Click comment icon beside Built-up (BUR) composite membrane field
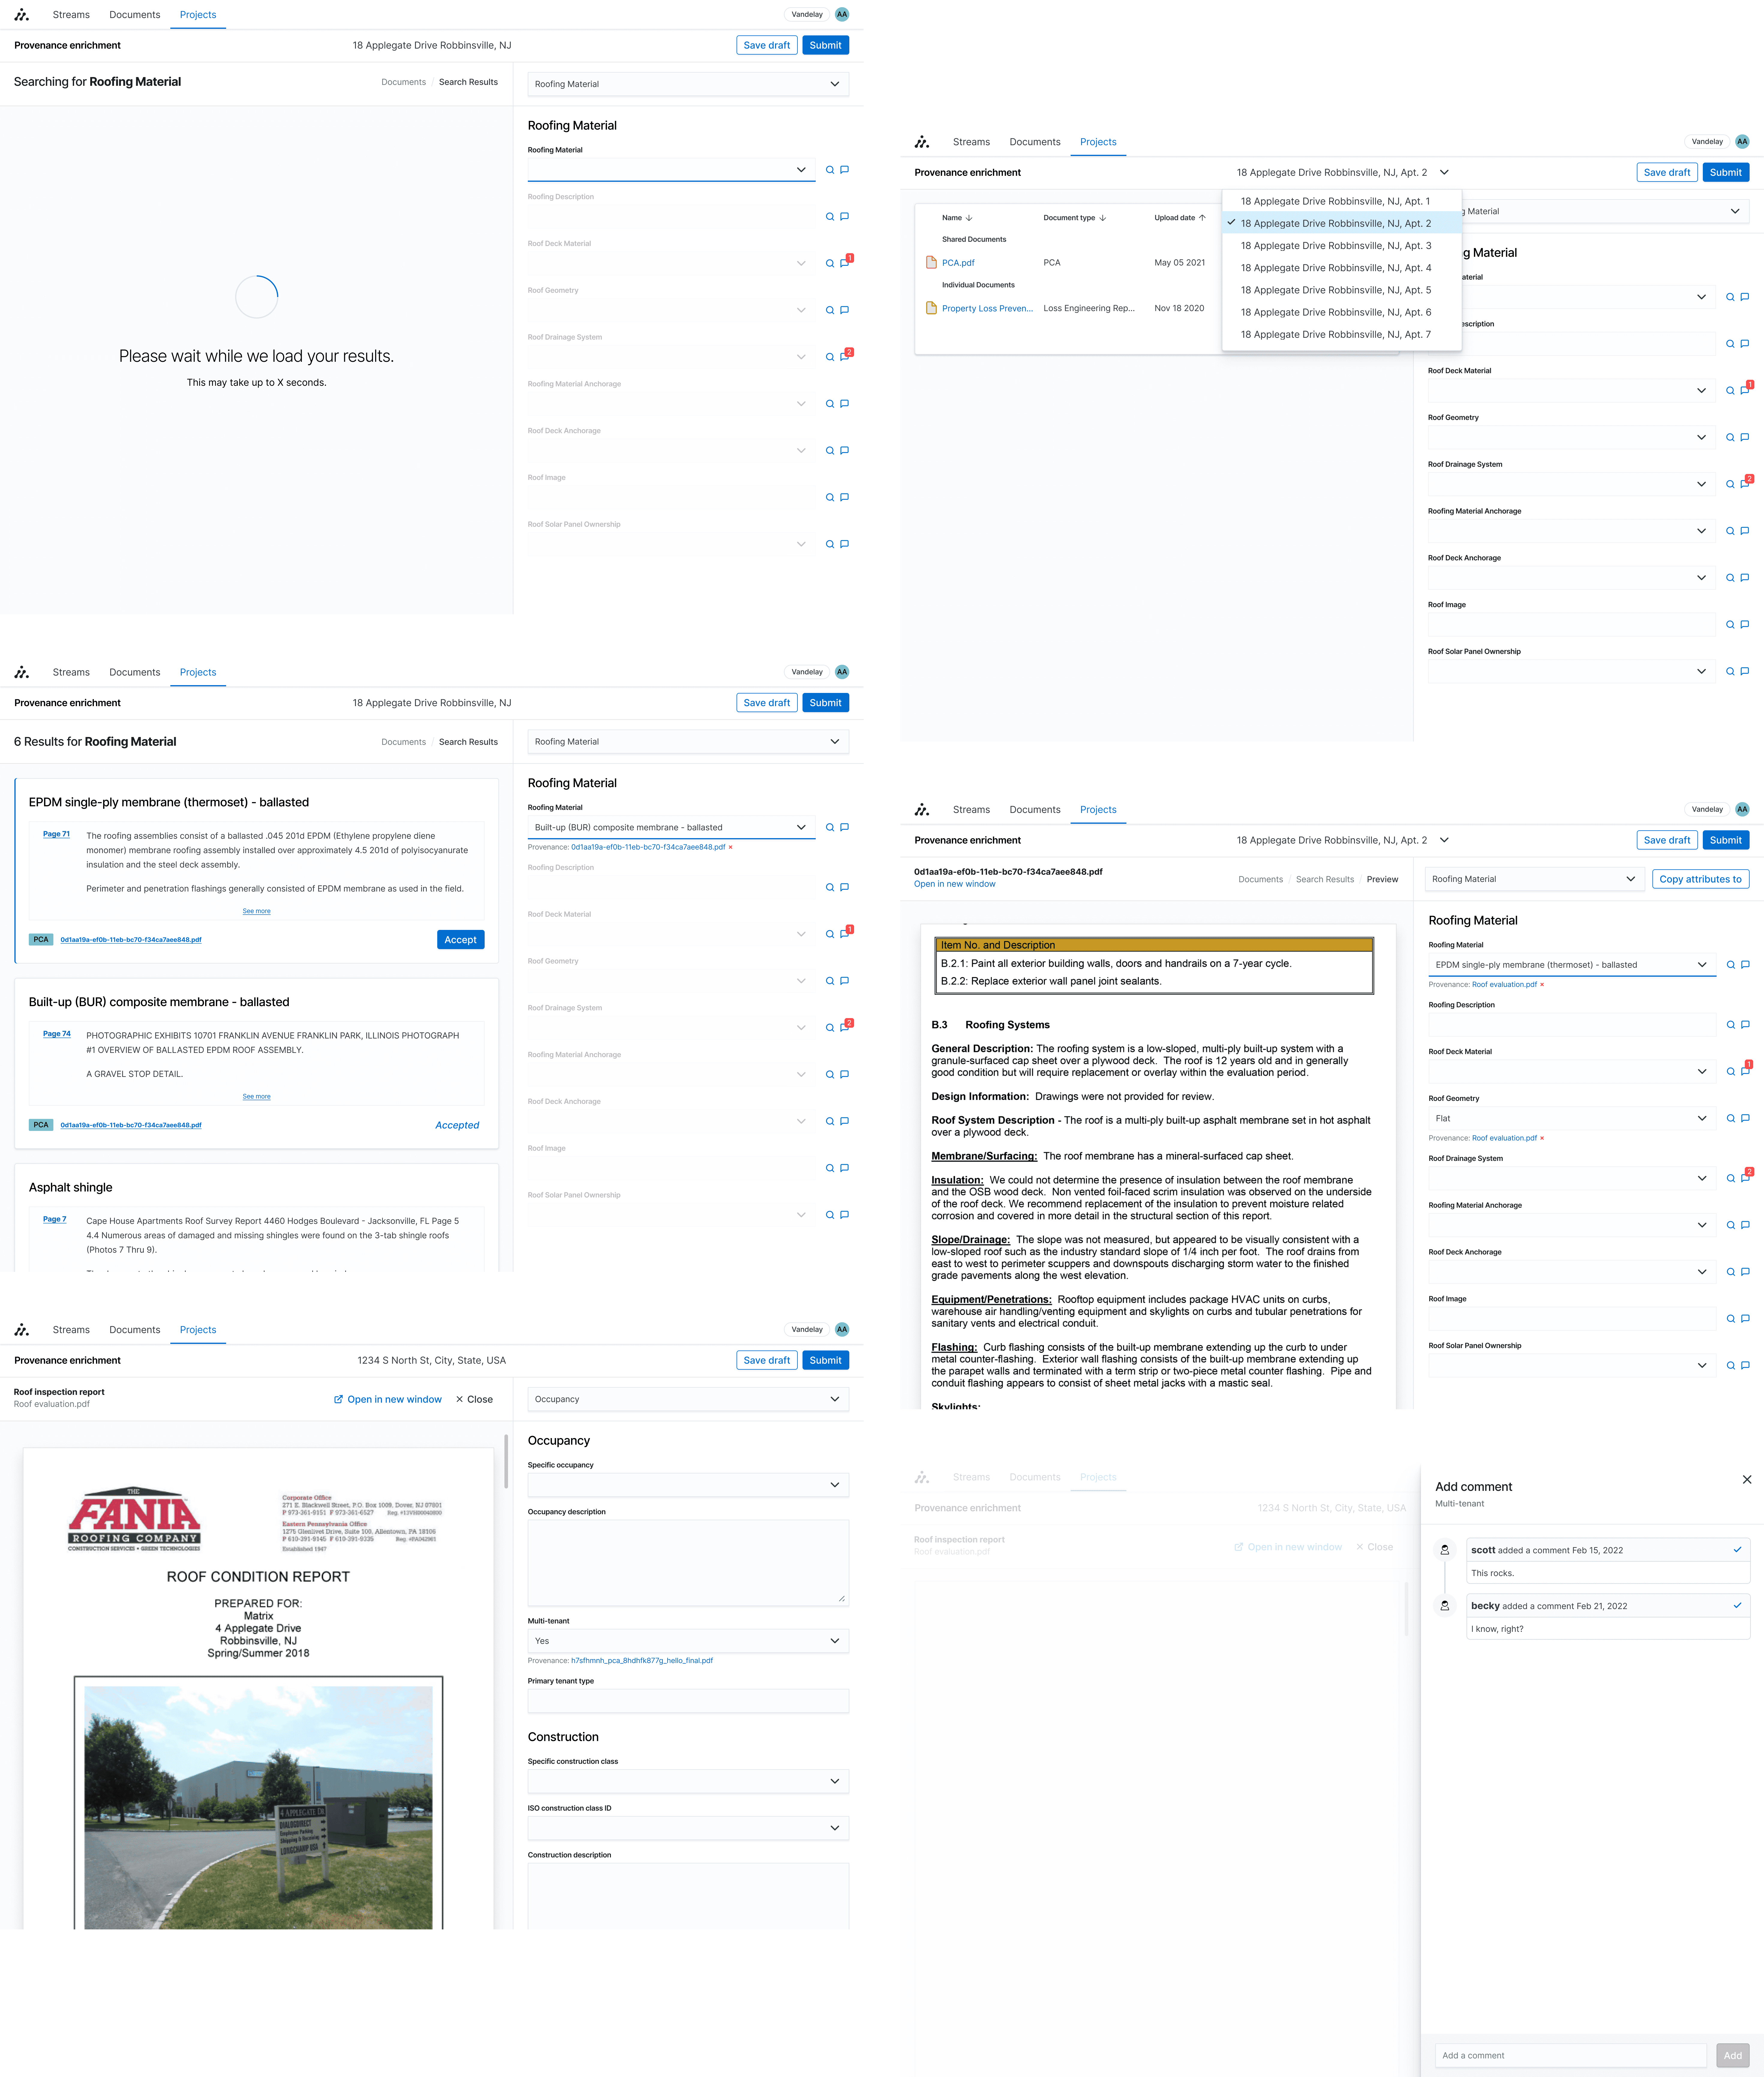The width and height of the screenshot is (1764, 2077). click(x=845, y=827)
